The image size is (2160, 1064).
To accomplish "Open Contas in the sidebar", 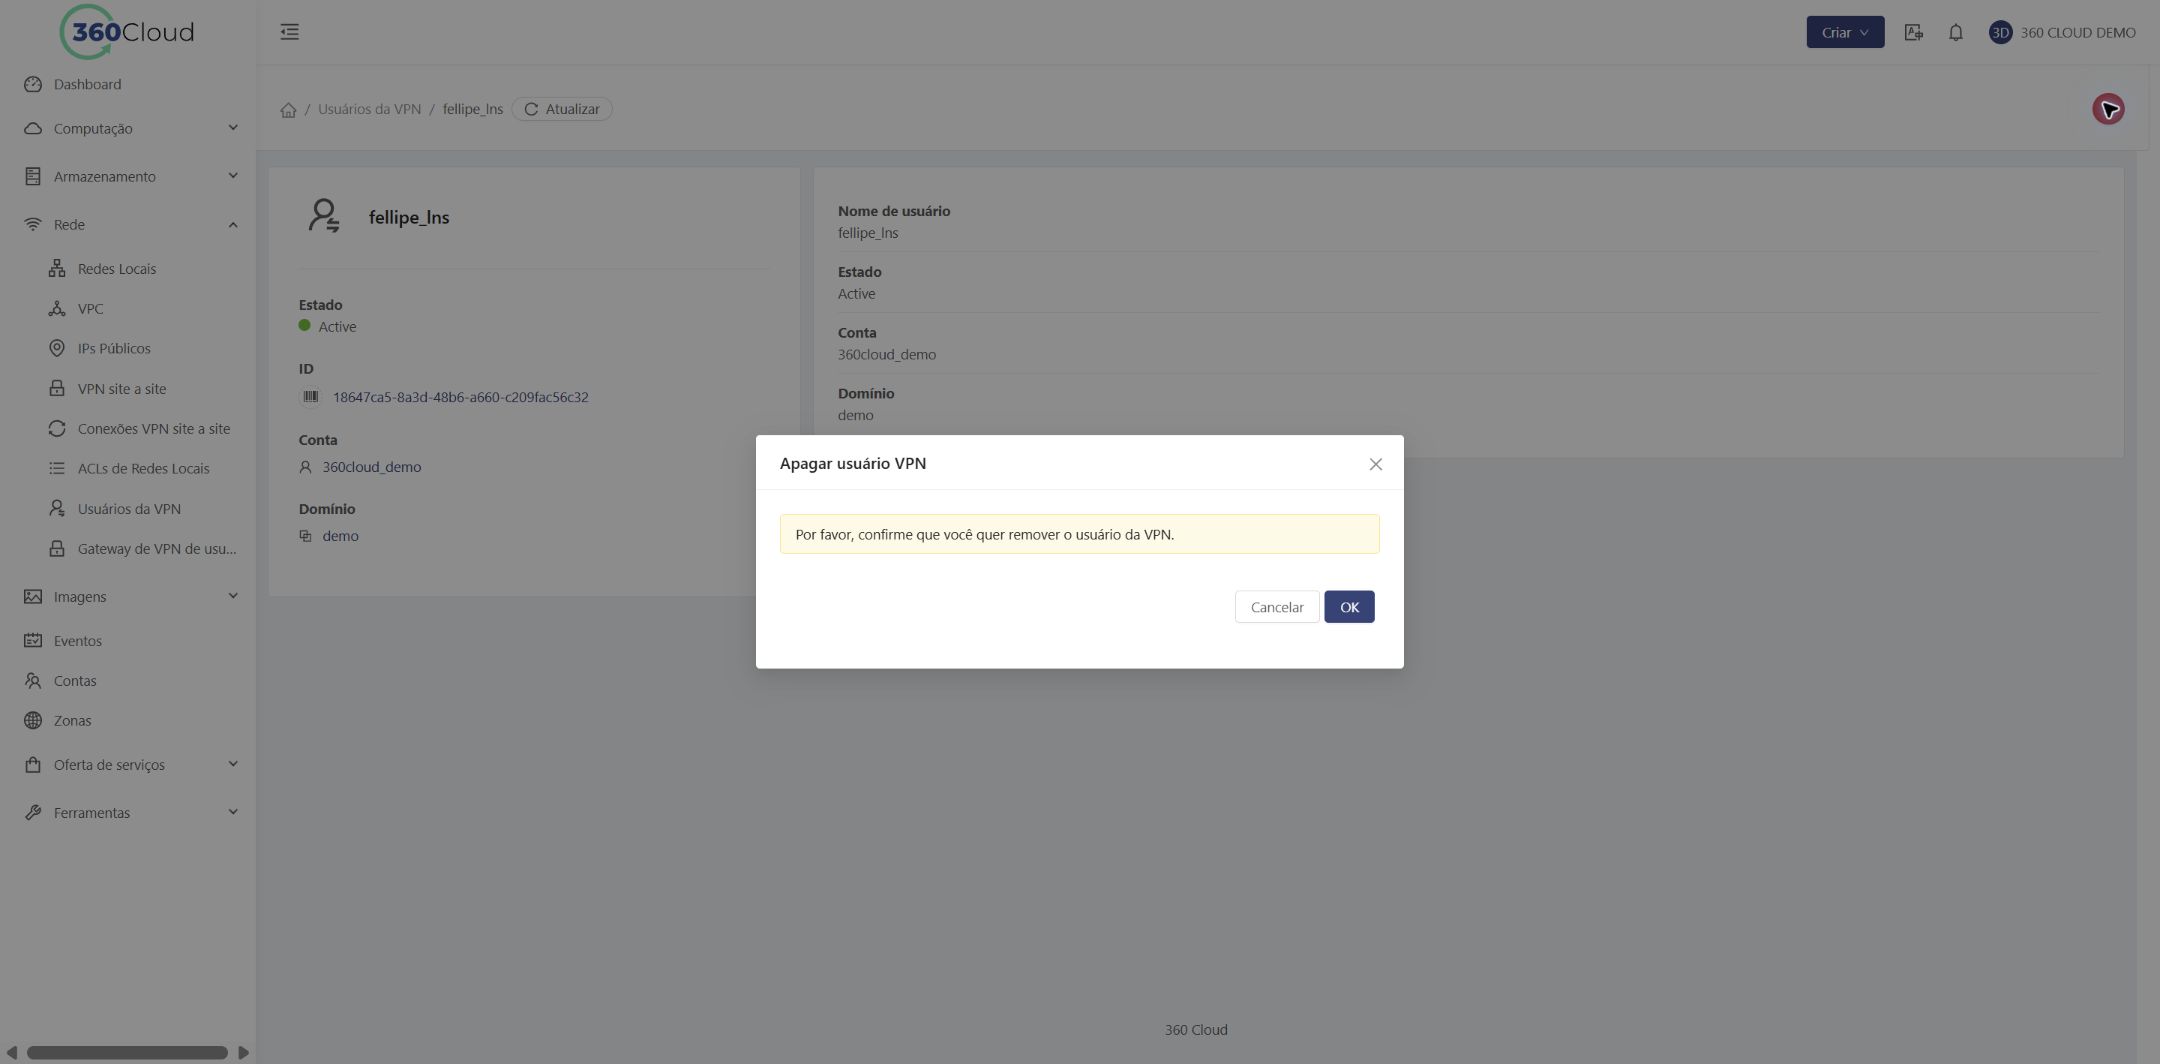I will (128, 680).
